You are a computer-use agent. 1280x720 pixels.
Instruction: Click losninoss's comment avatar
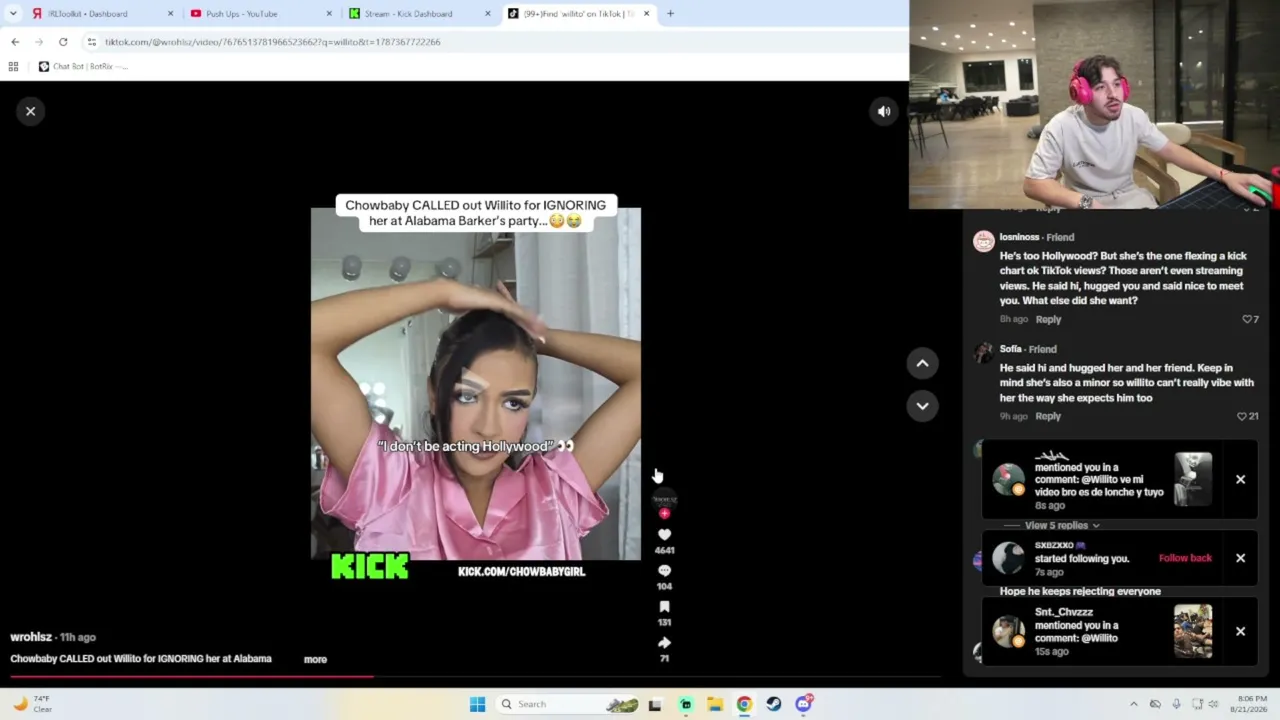(x=984, y=241)
